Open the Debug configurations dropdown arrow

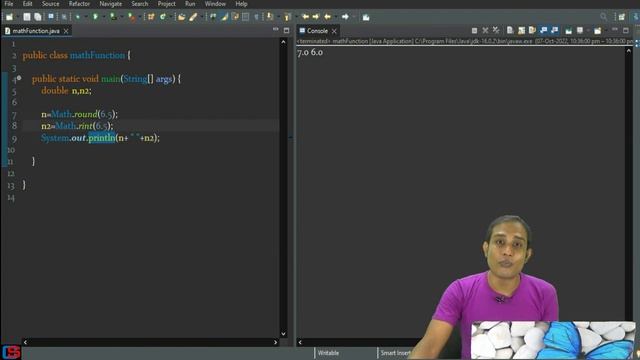pos(86,17)
